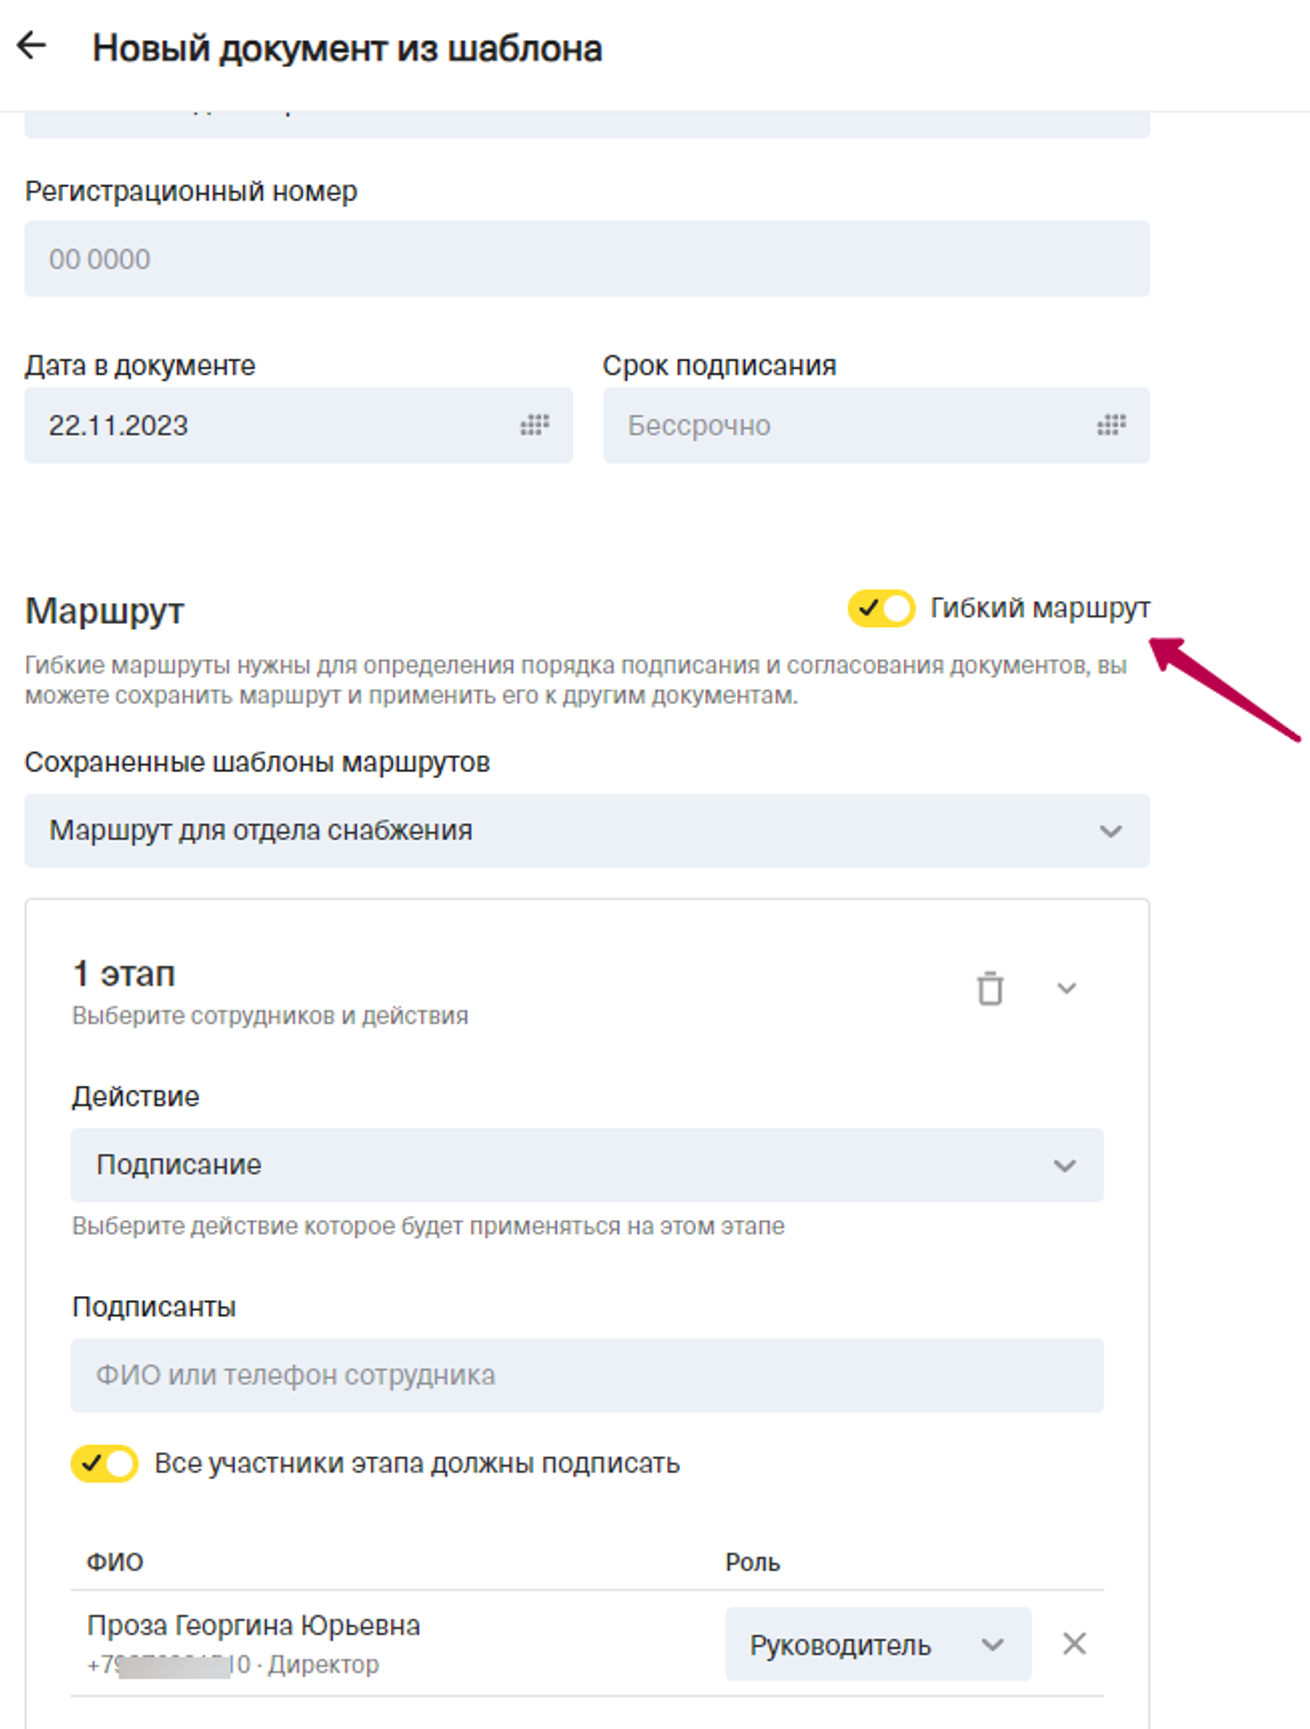Collapse 1 этап with chevron
1310x1729 pixels.
pyautogui.click(x=1067, y=989)
